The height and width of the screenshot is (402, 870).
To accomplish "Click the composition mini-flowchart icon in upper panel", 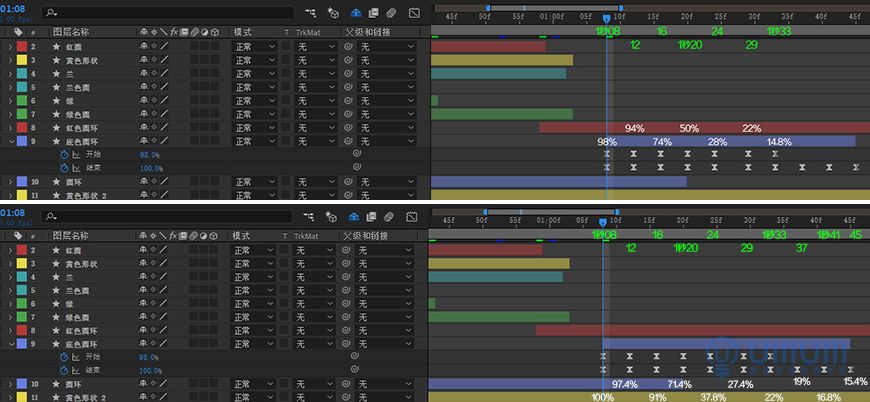I will 310,13.
